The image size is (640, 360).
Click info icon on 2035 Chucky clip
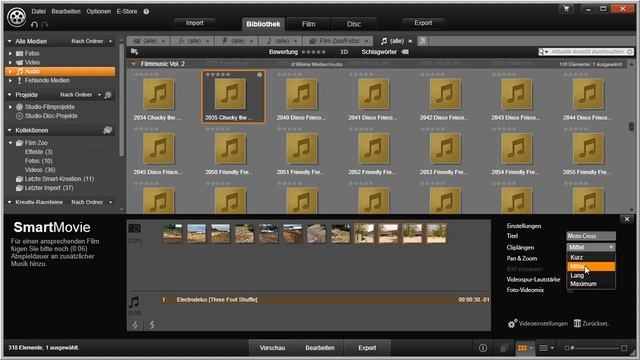click(x=260, y=75)
